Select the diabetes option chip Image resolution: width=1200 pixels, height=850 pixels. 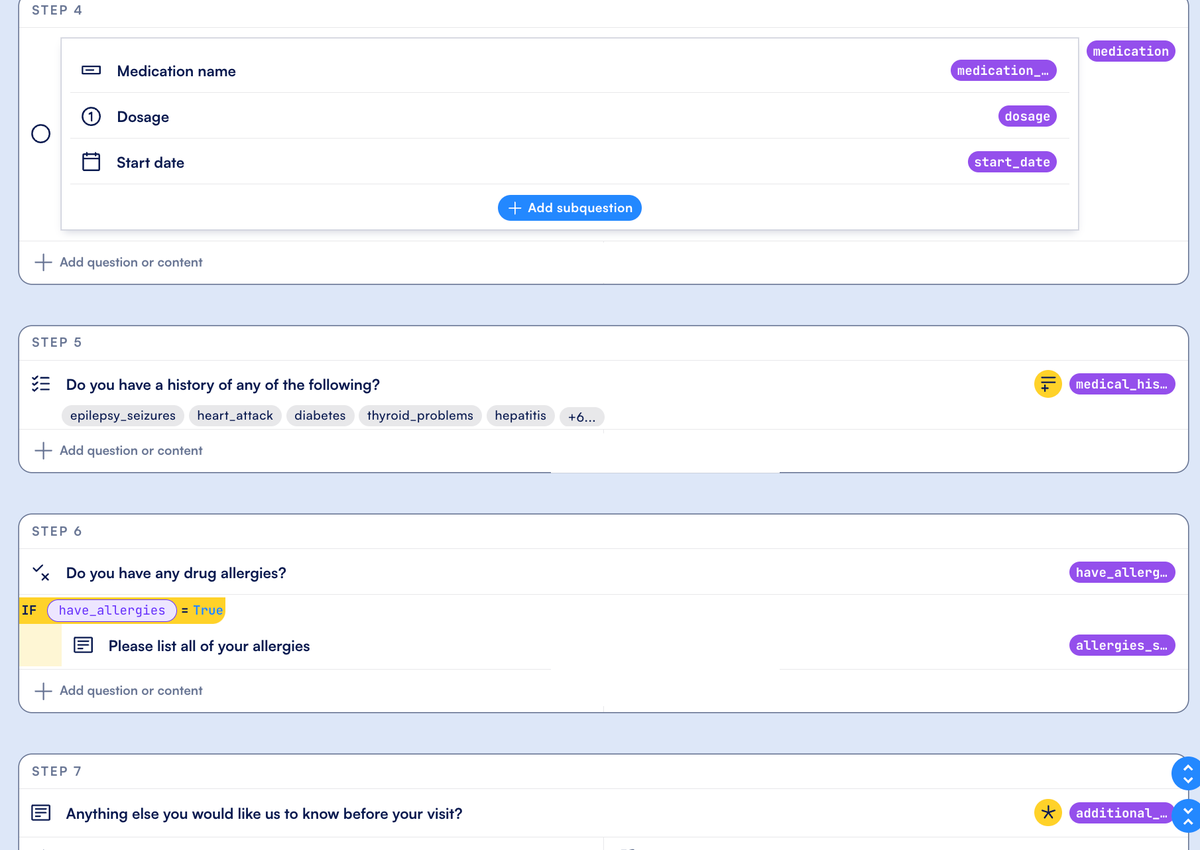(320, 415)
